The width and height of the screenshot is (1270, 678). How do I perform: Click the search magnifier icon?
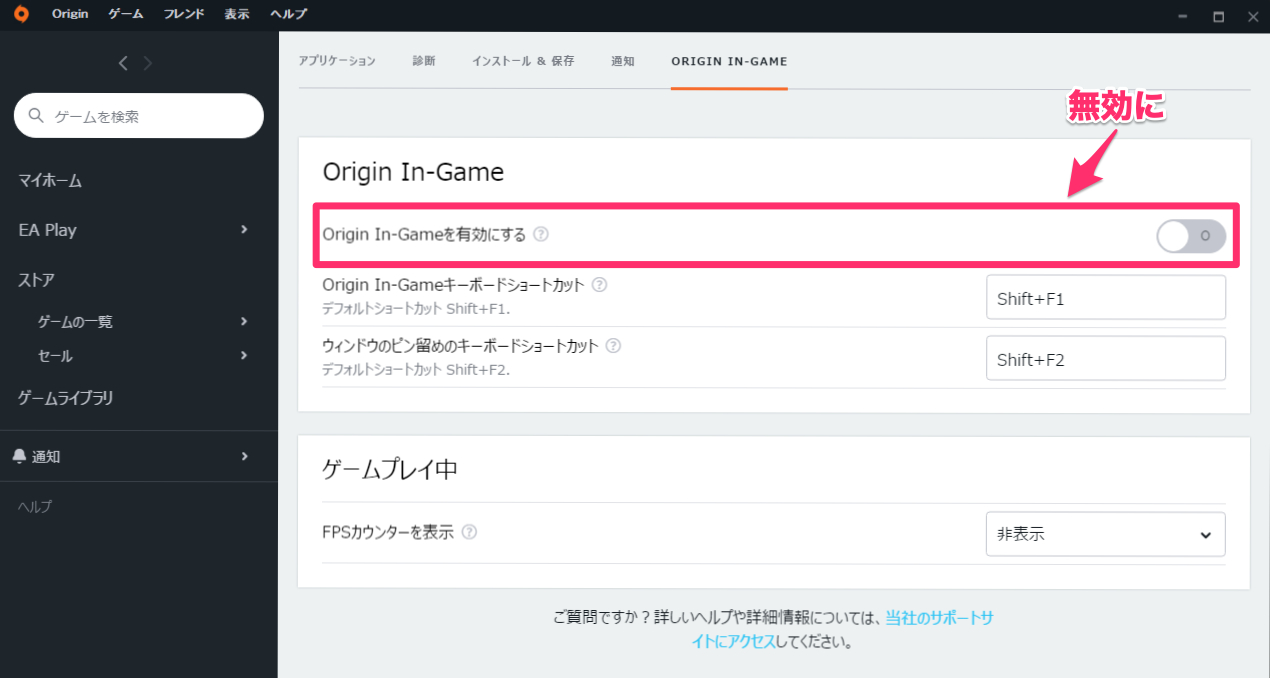click(37, 116)
